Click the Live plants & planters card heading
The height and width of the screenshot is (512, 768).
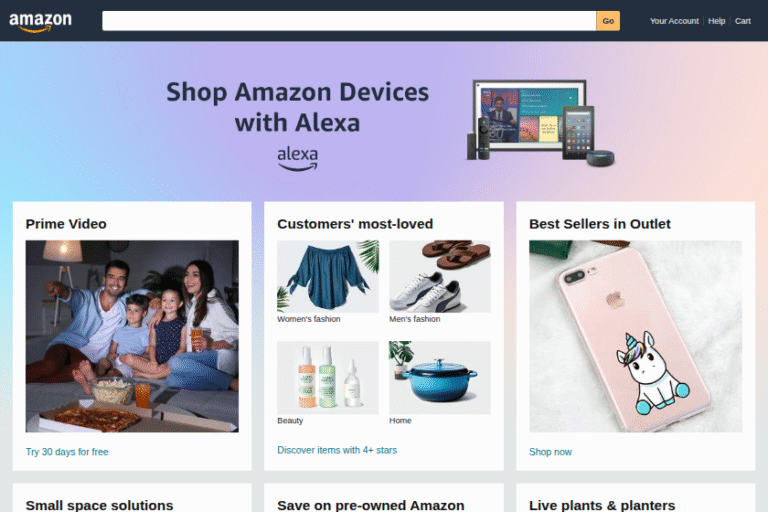(x=602, y=505)
